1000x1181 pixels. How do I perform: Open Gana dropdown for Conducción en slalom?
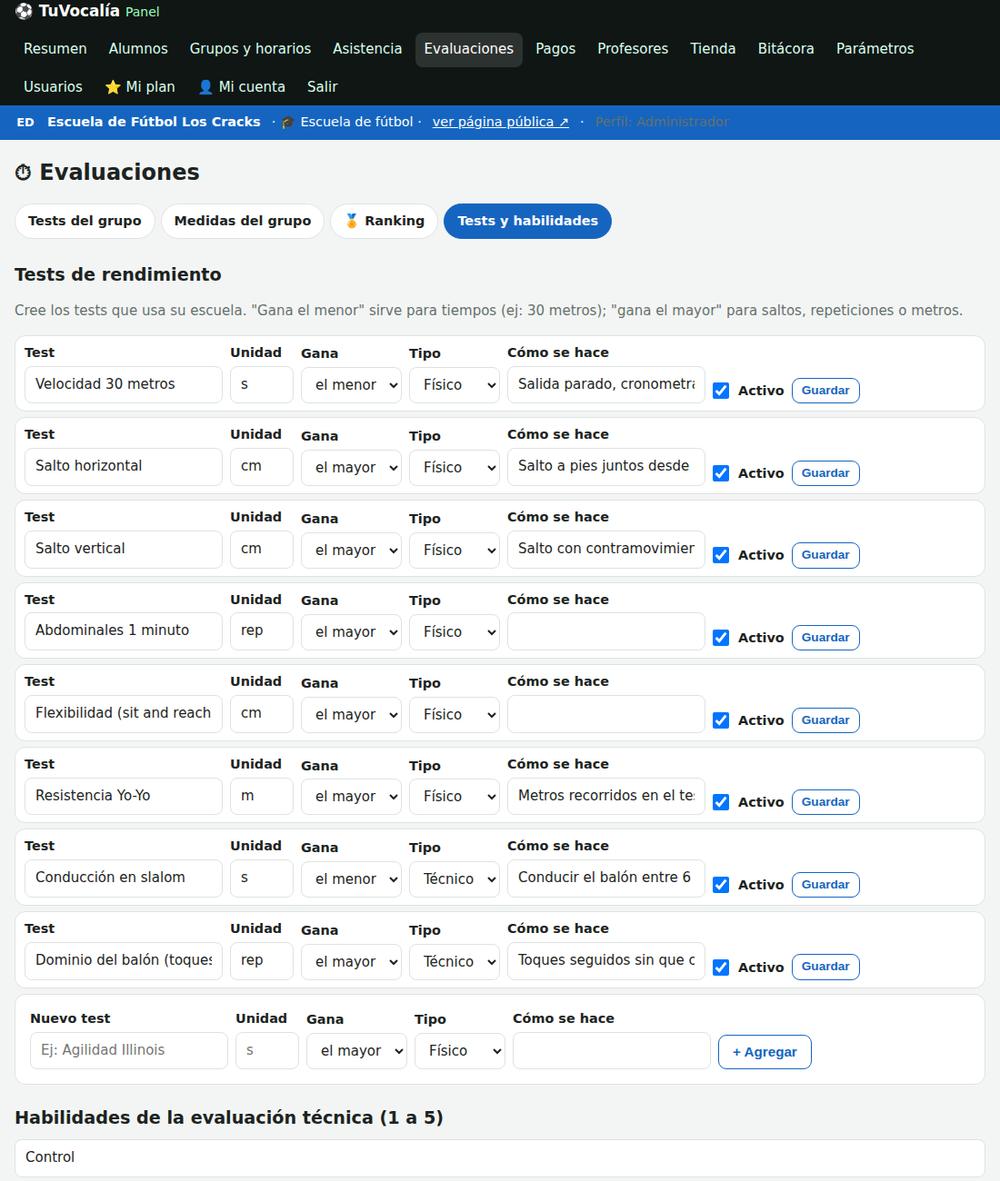coord(351,879)
